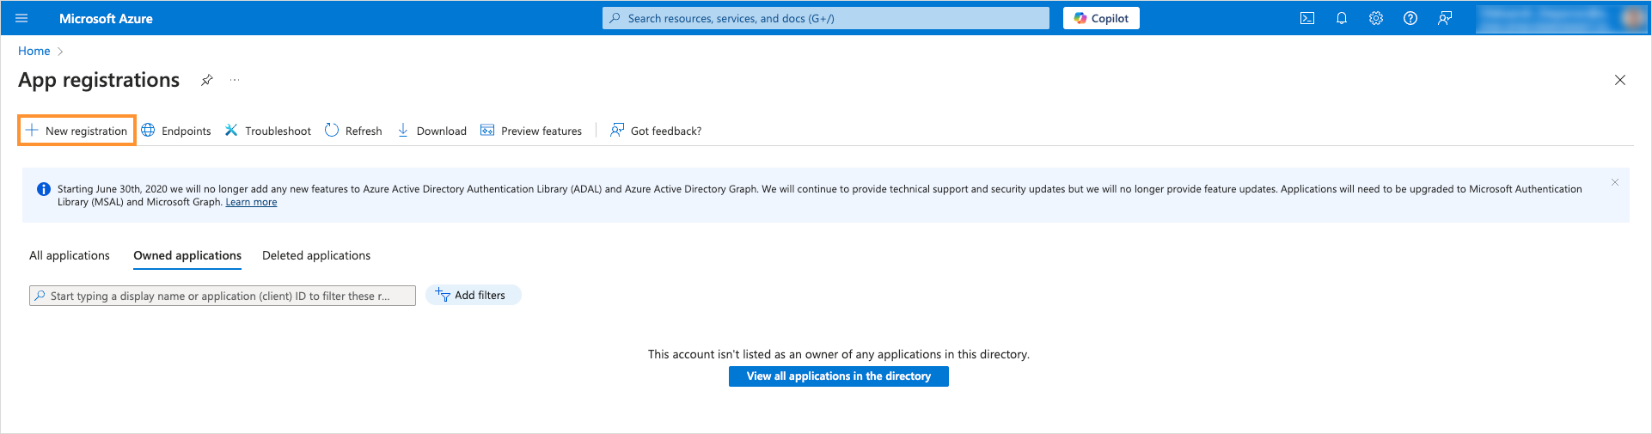This screenshot has width=1652, height=434.
Task: Pin App registrations page
Action: click(207, 80)
